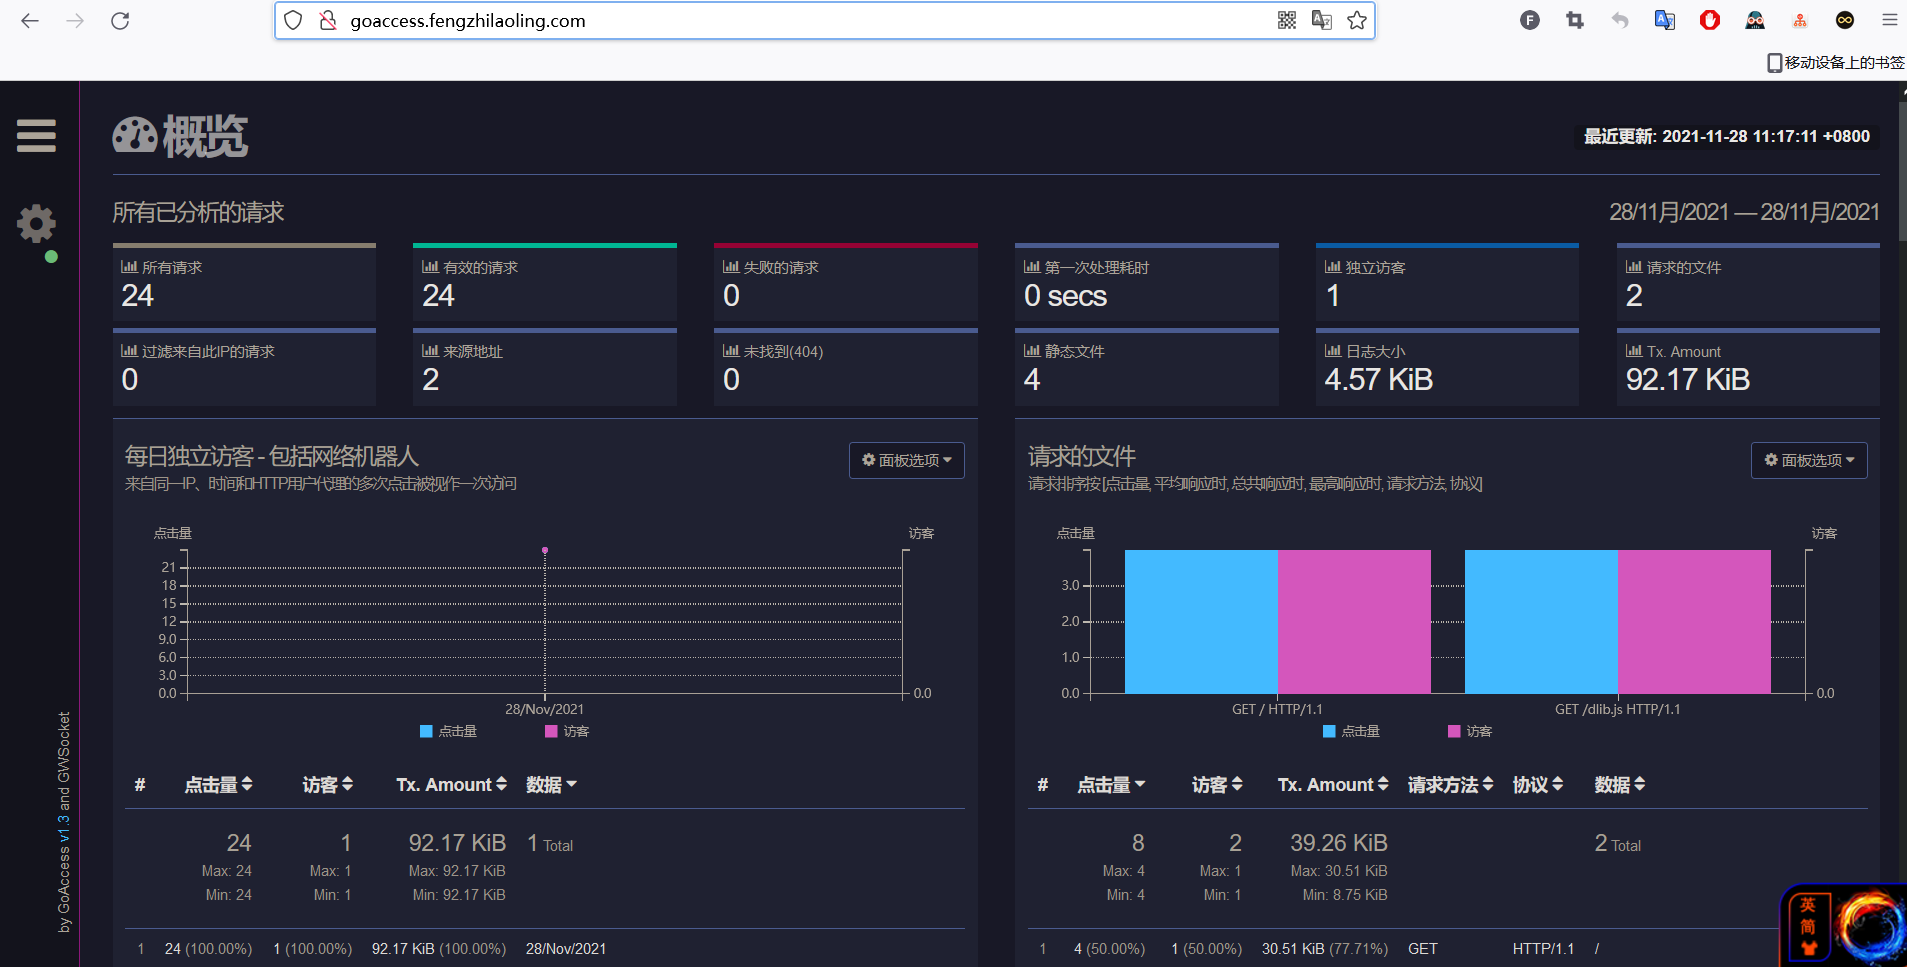Open the screenshot crop extension icon
Screen dimensions: 1907x967
point(1575,20)
